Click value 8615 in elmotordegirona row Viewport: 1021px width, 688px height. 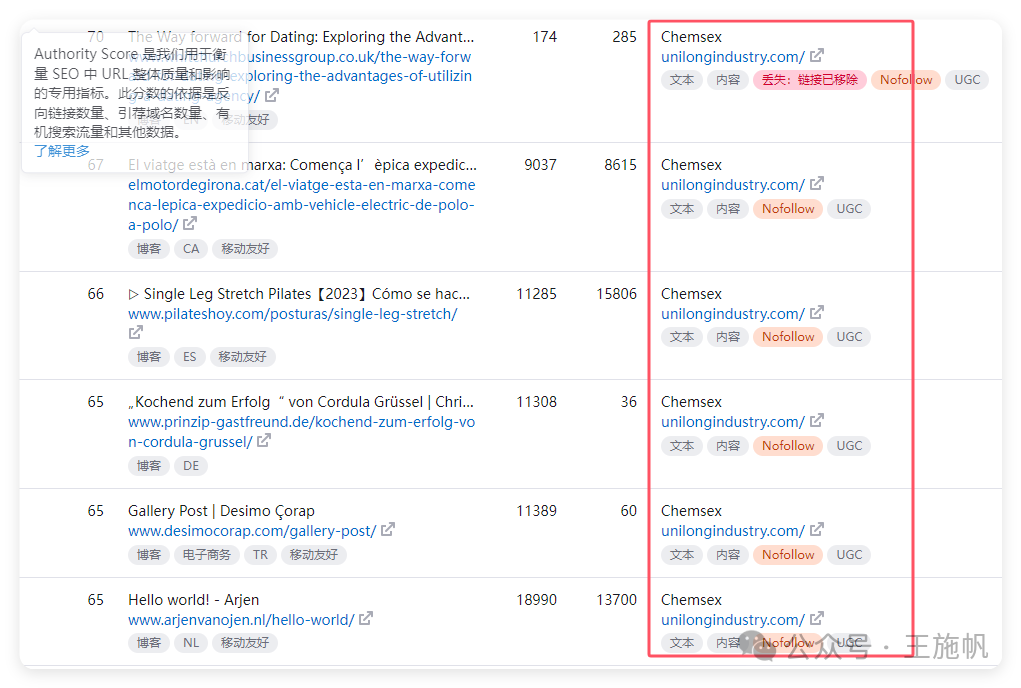[620, 165]
